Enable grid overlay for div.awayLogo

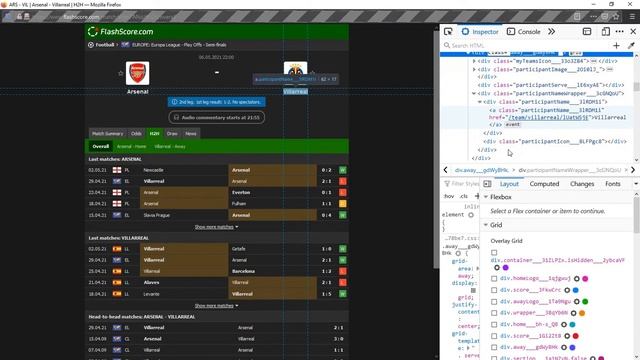click(x=494, y=302)
